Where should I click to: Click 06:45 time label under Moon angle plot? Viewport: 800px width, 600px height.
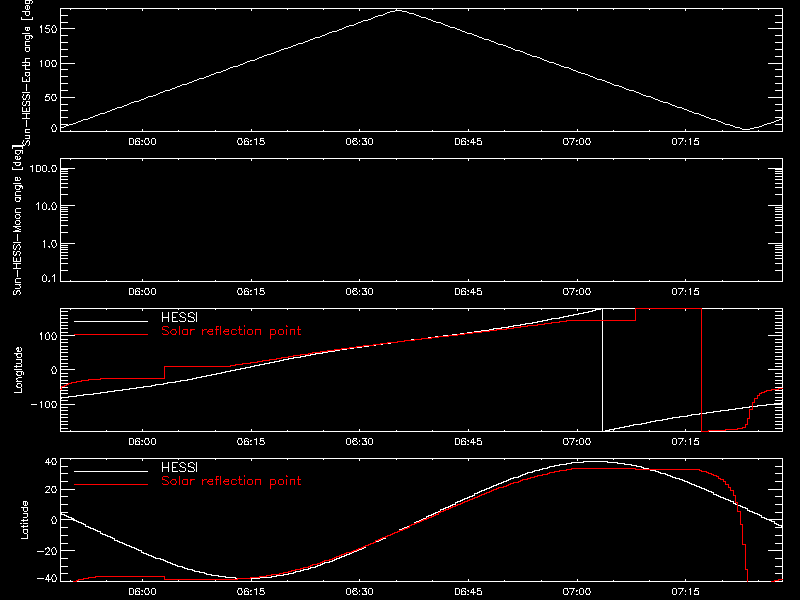[x=468, y=292]
